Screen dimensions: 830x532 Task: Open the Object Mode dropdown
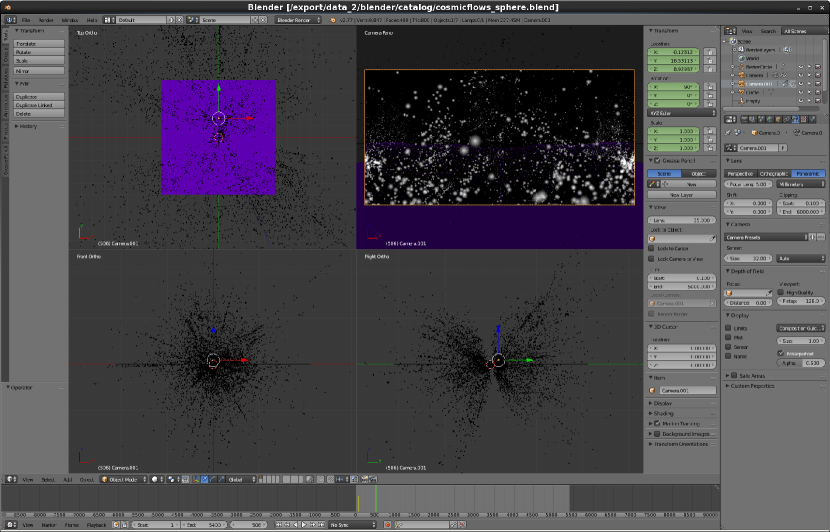(125, 479)
